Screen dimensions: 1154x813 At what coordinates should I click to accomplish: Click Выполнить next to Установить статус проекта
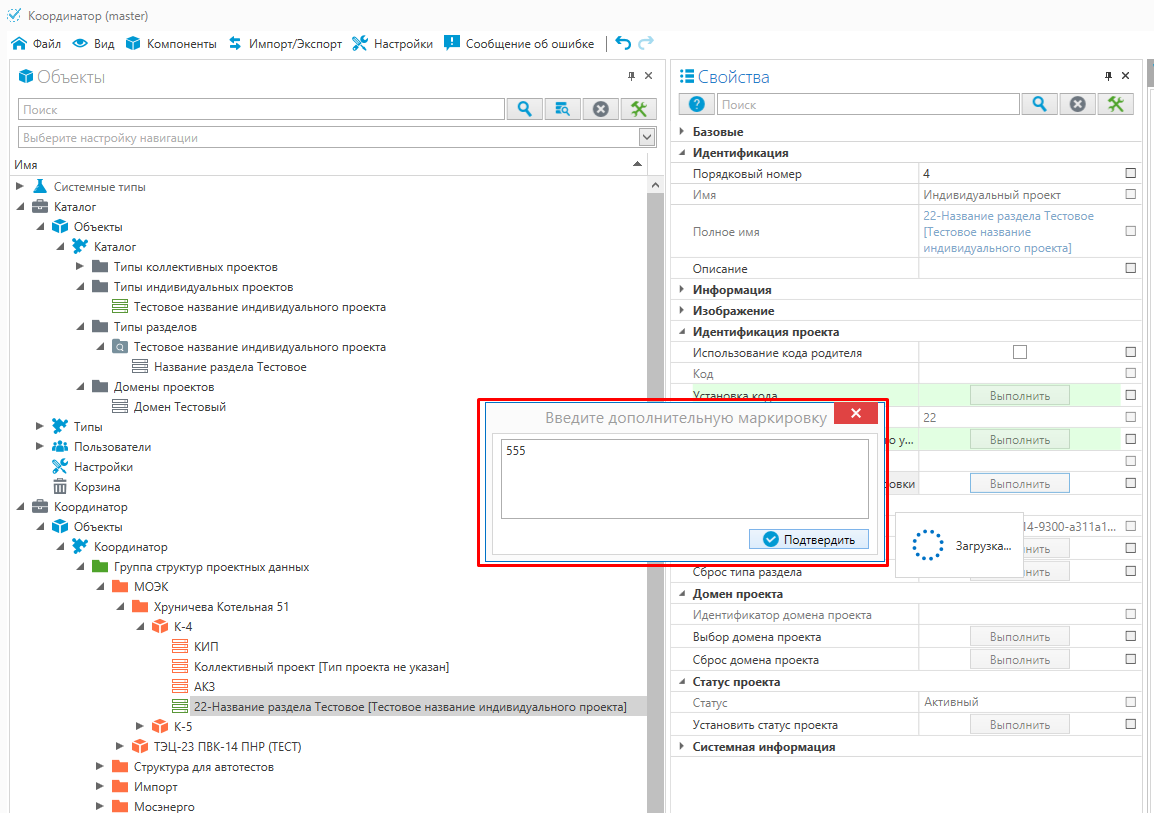(1019, 724)
